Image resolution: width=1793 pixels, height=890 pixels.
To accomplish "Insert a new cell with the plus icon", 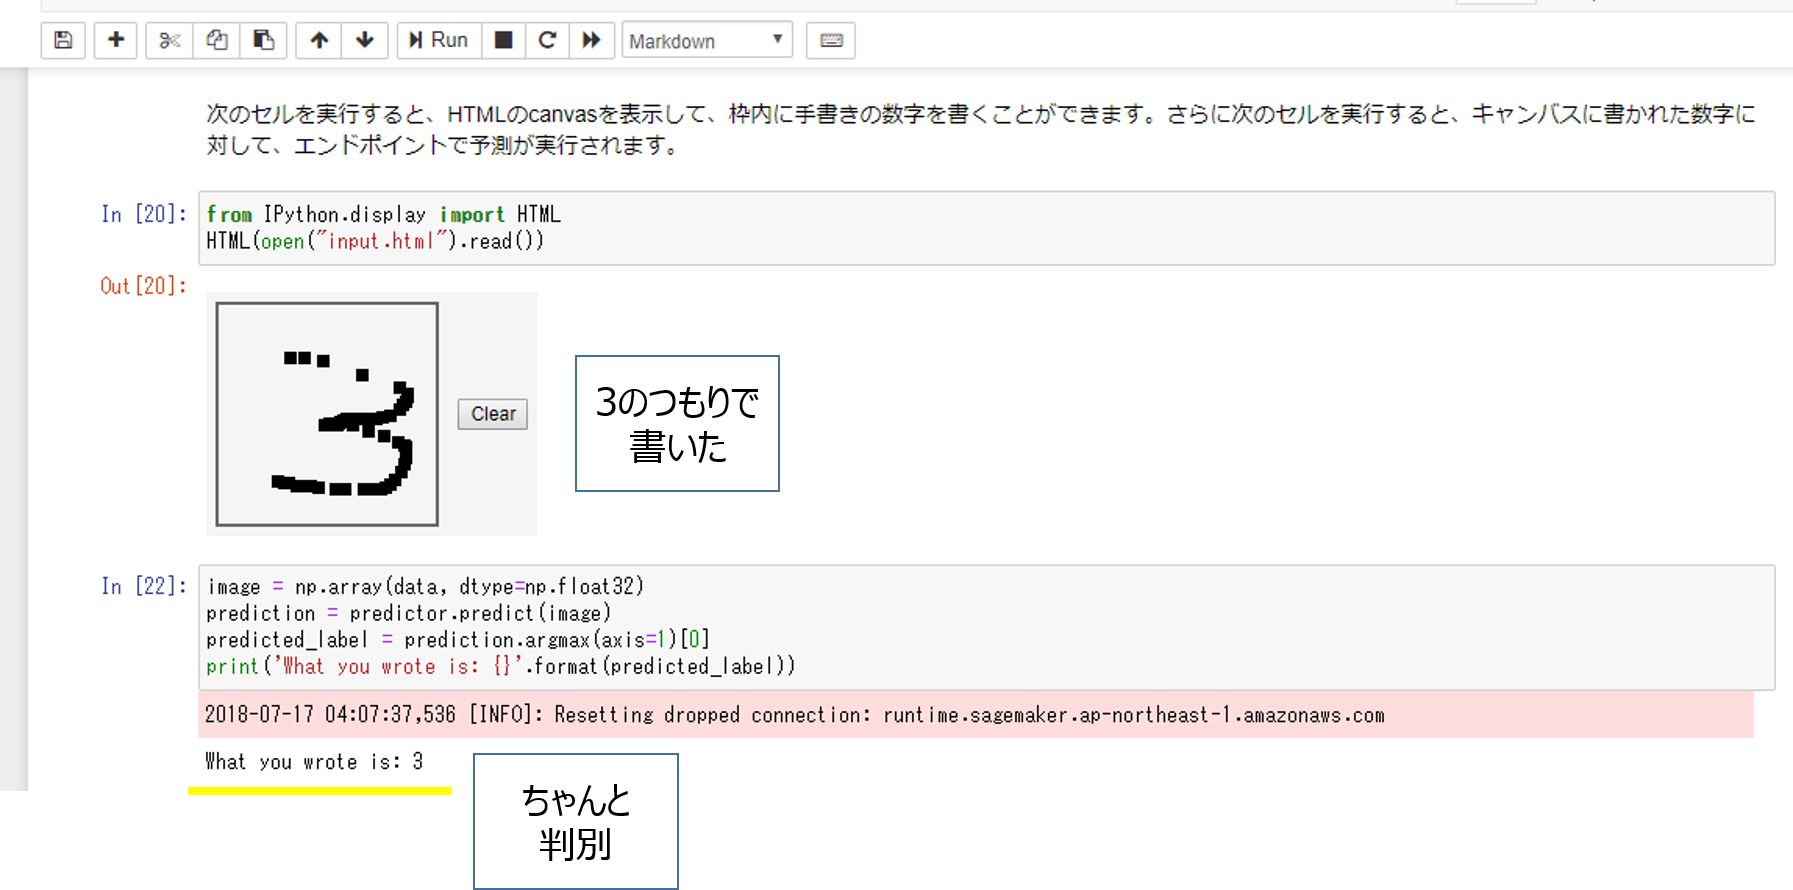I will point(116,40).
